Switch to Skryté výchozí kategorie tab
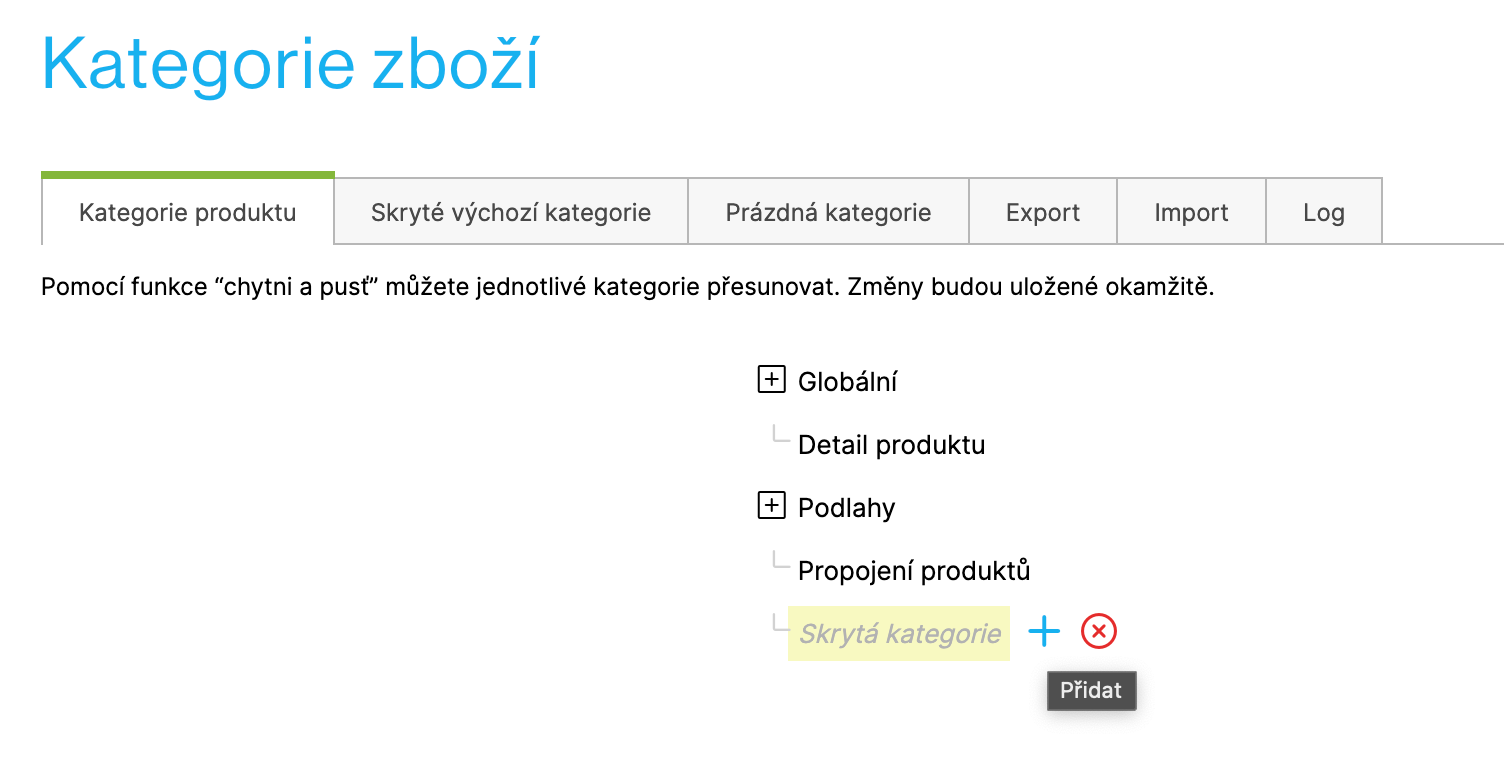This screenshot has height=782, width=1504. coord(511,212)
